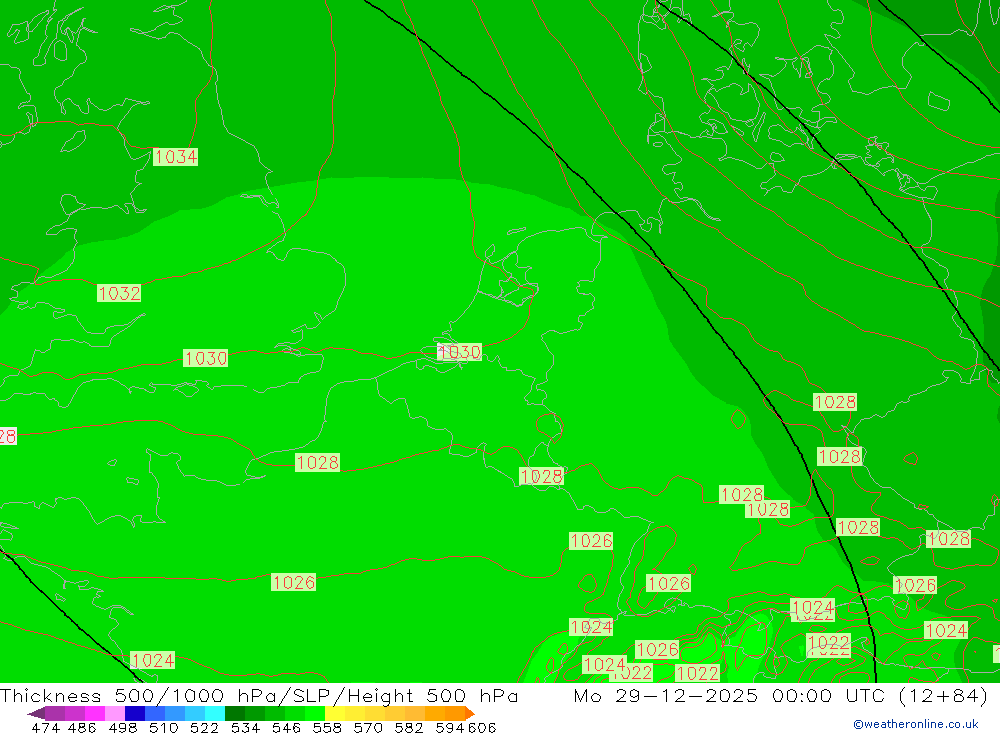Click the orange arrow at legend's high end
Screen dimensions: 1000x733
(470, 713)
